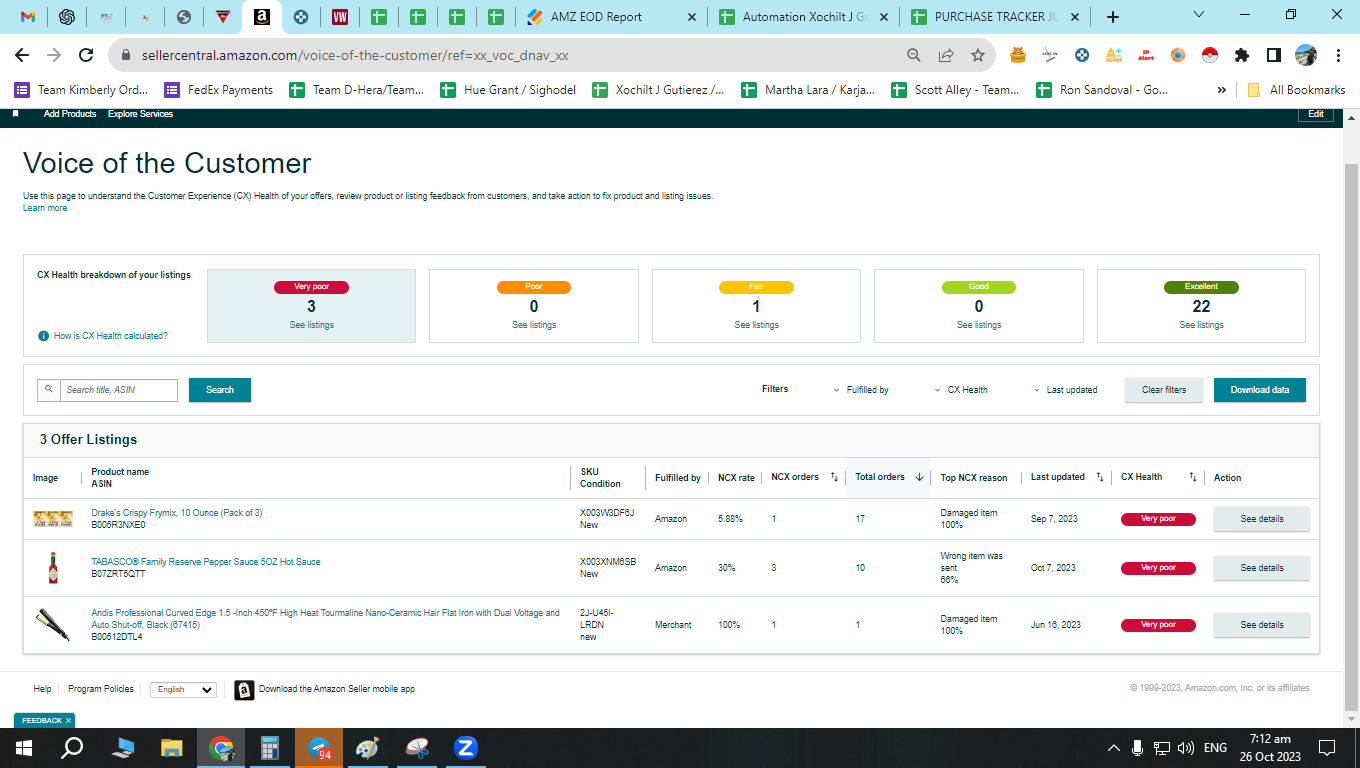Share this page icon in address bar
This screenshot has height=768, width=1360.
tap(946, 55)
